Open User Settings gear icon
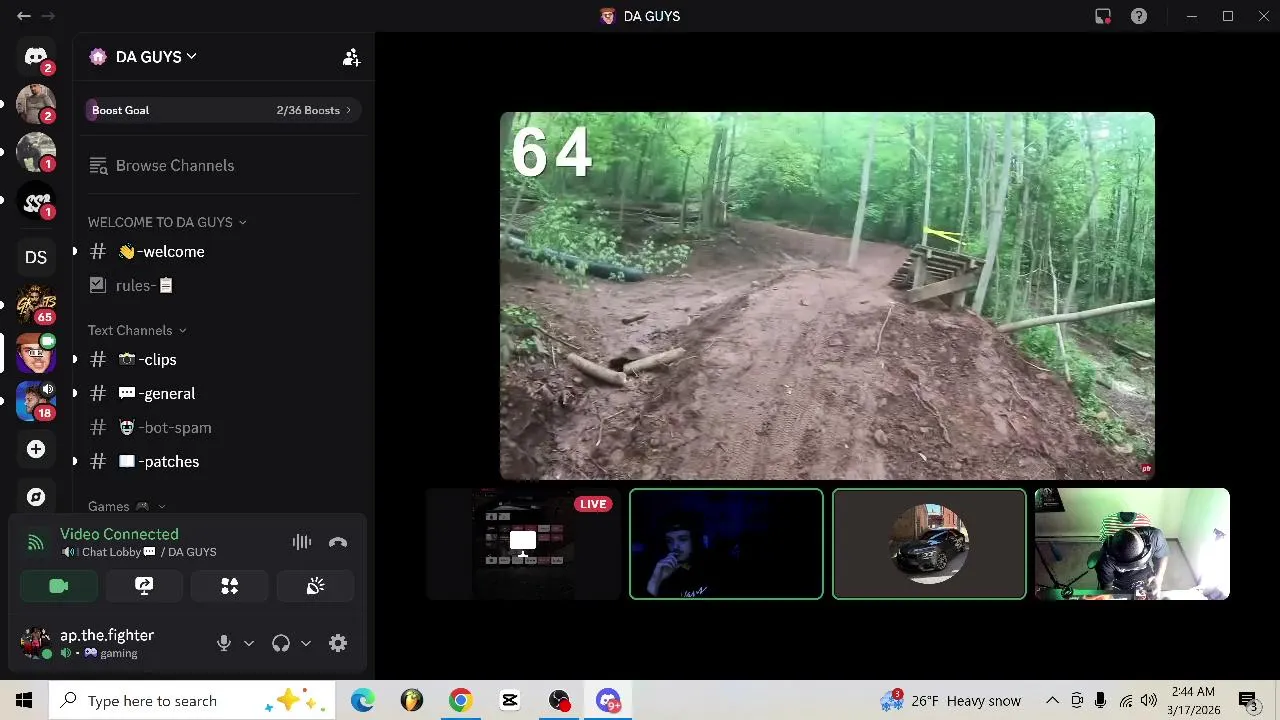This screenshot has width=1280, height=720. point(338,643)
